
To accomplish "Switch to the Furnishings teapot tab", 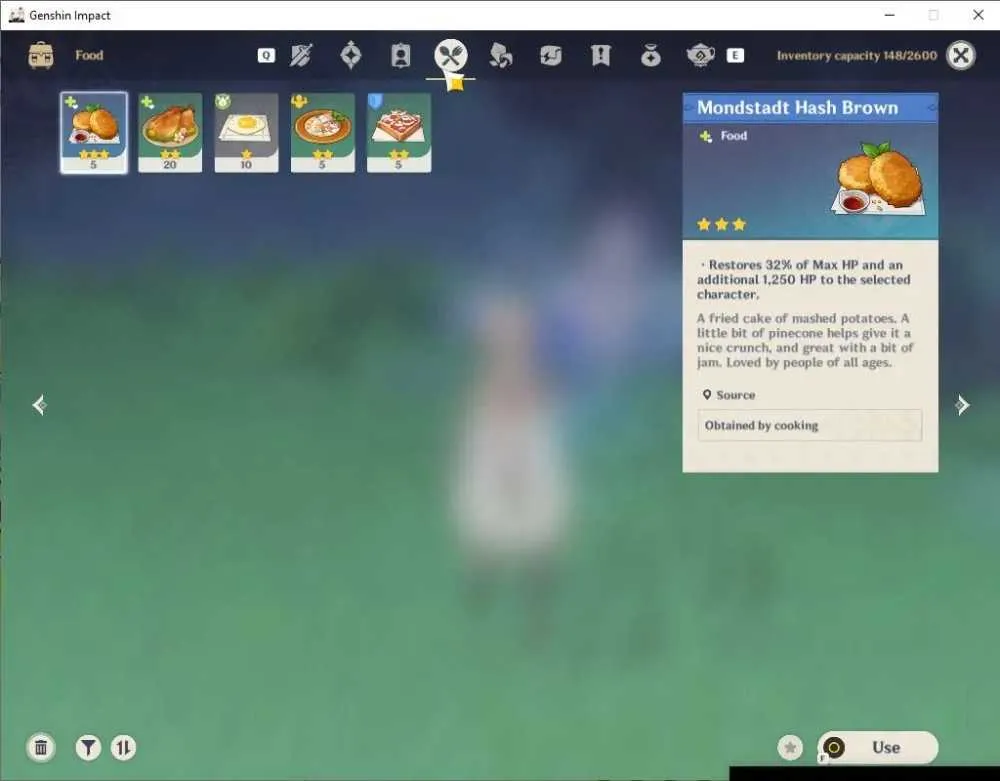I will 700,55.
